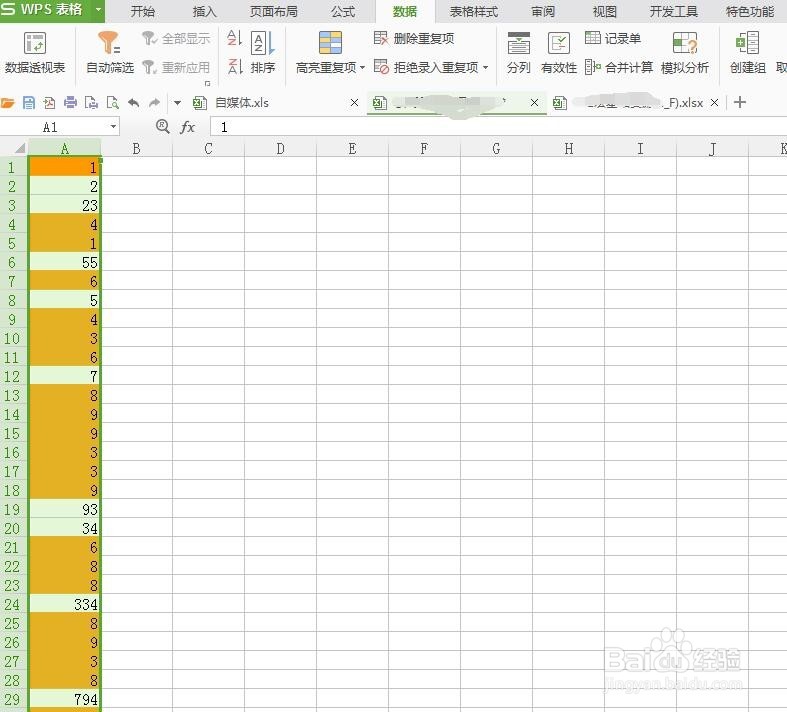This screenshot has height=712, width=787.
Task: Click the AutoFilter (自动筛选) funnel icon
Action: (x=108, y=43)
